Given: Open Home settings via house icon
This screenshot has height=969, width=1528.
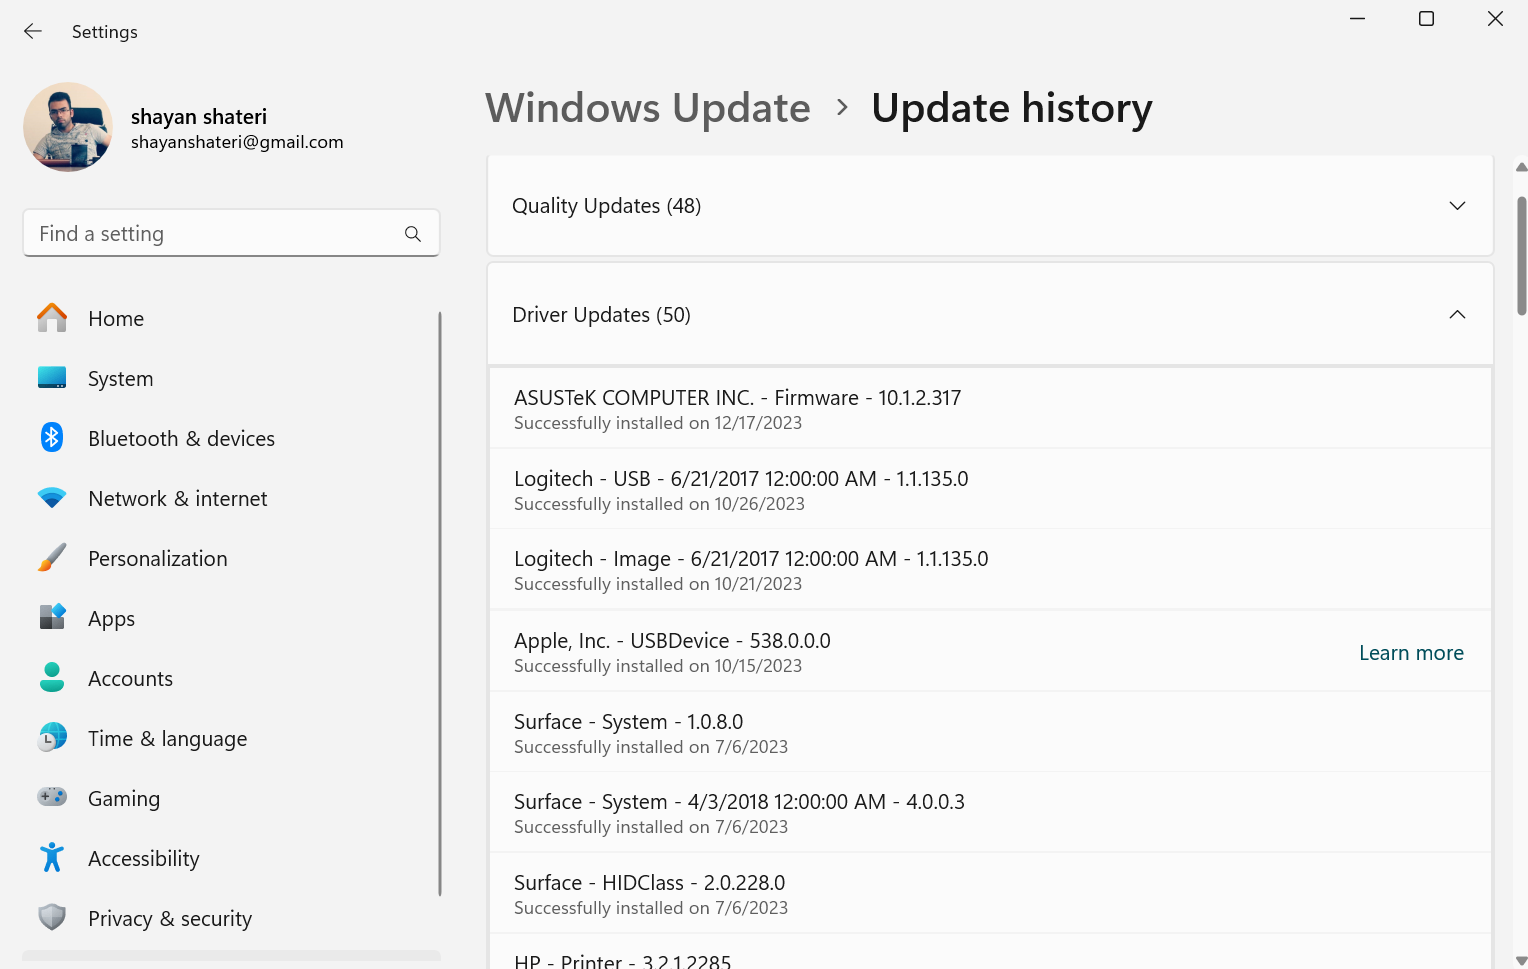Looking at the screenshot, I should coord(52,318).
